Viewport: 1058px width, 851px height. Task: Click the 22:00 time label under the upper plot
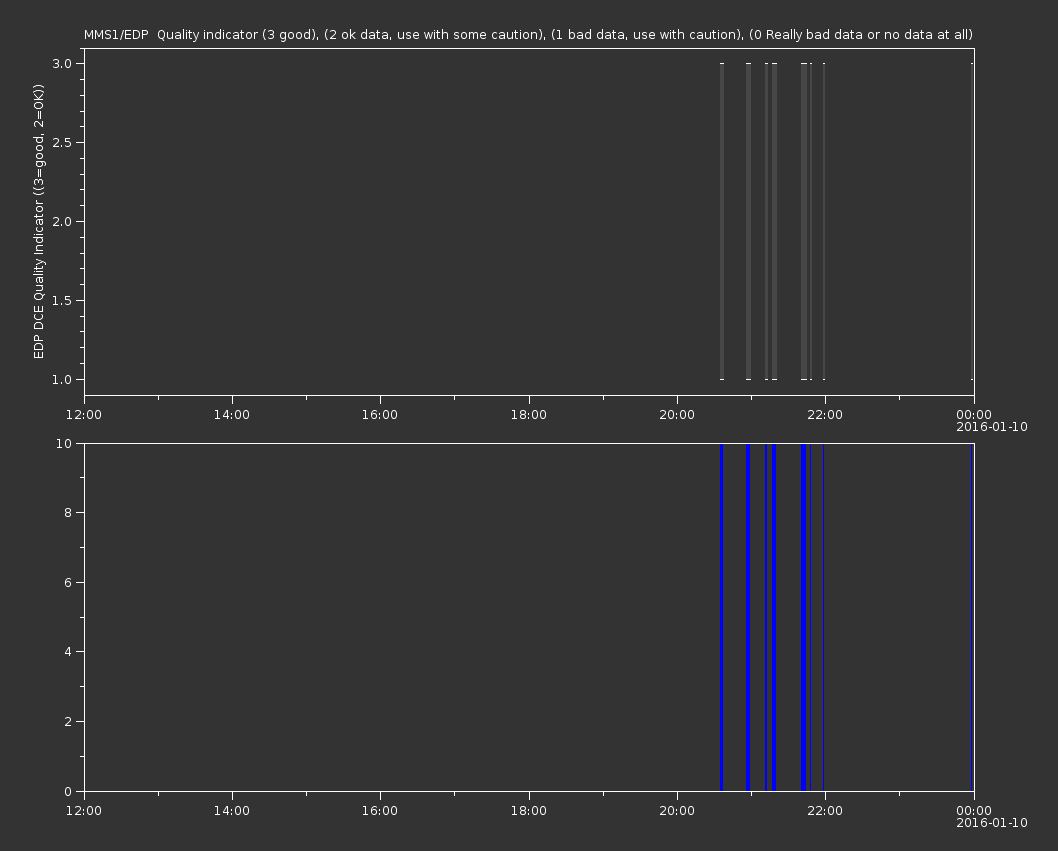coord(825,414)
